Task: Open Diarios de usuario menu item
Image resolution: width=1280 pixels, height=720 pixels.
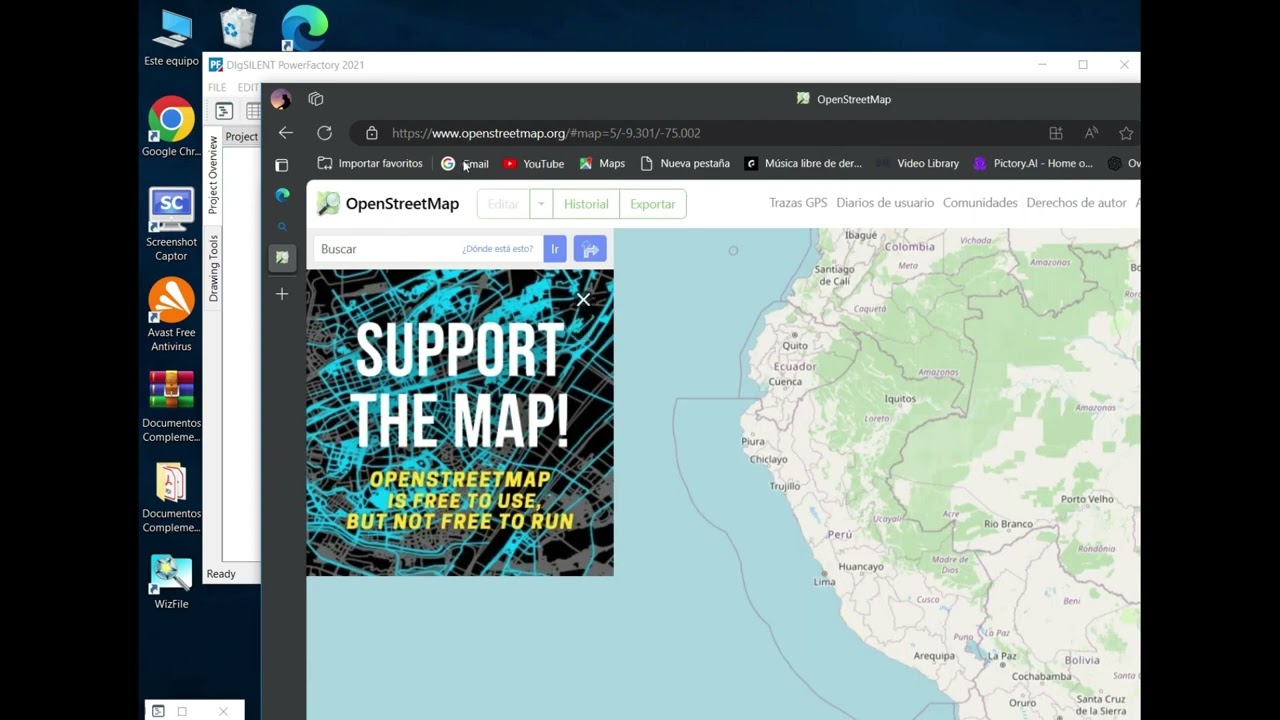Action: pos(885,203)
